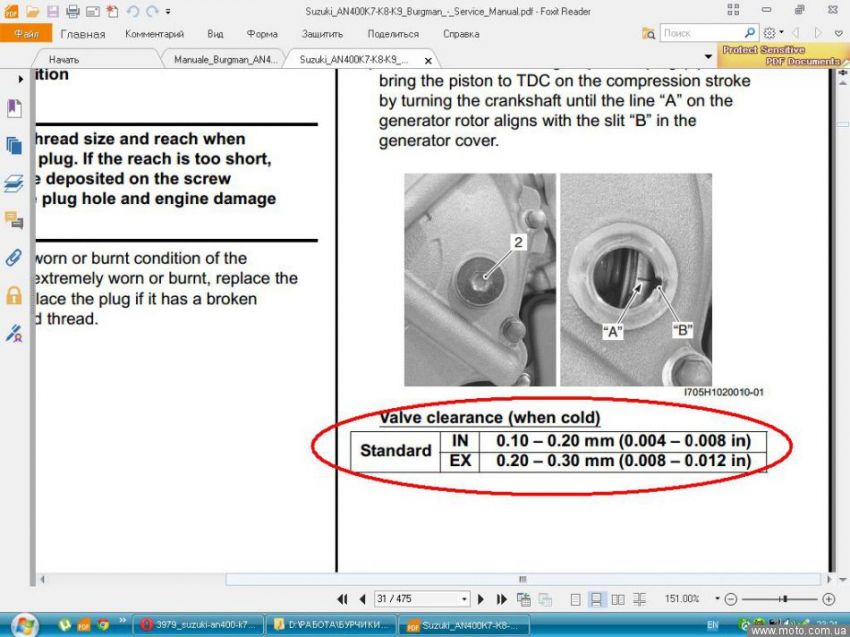The width and height of the screenshot is (850, 637).
Task: Select single page view mode
Action: (575, 599)
